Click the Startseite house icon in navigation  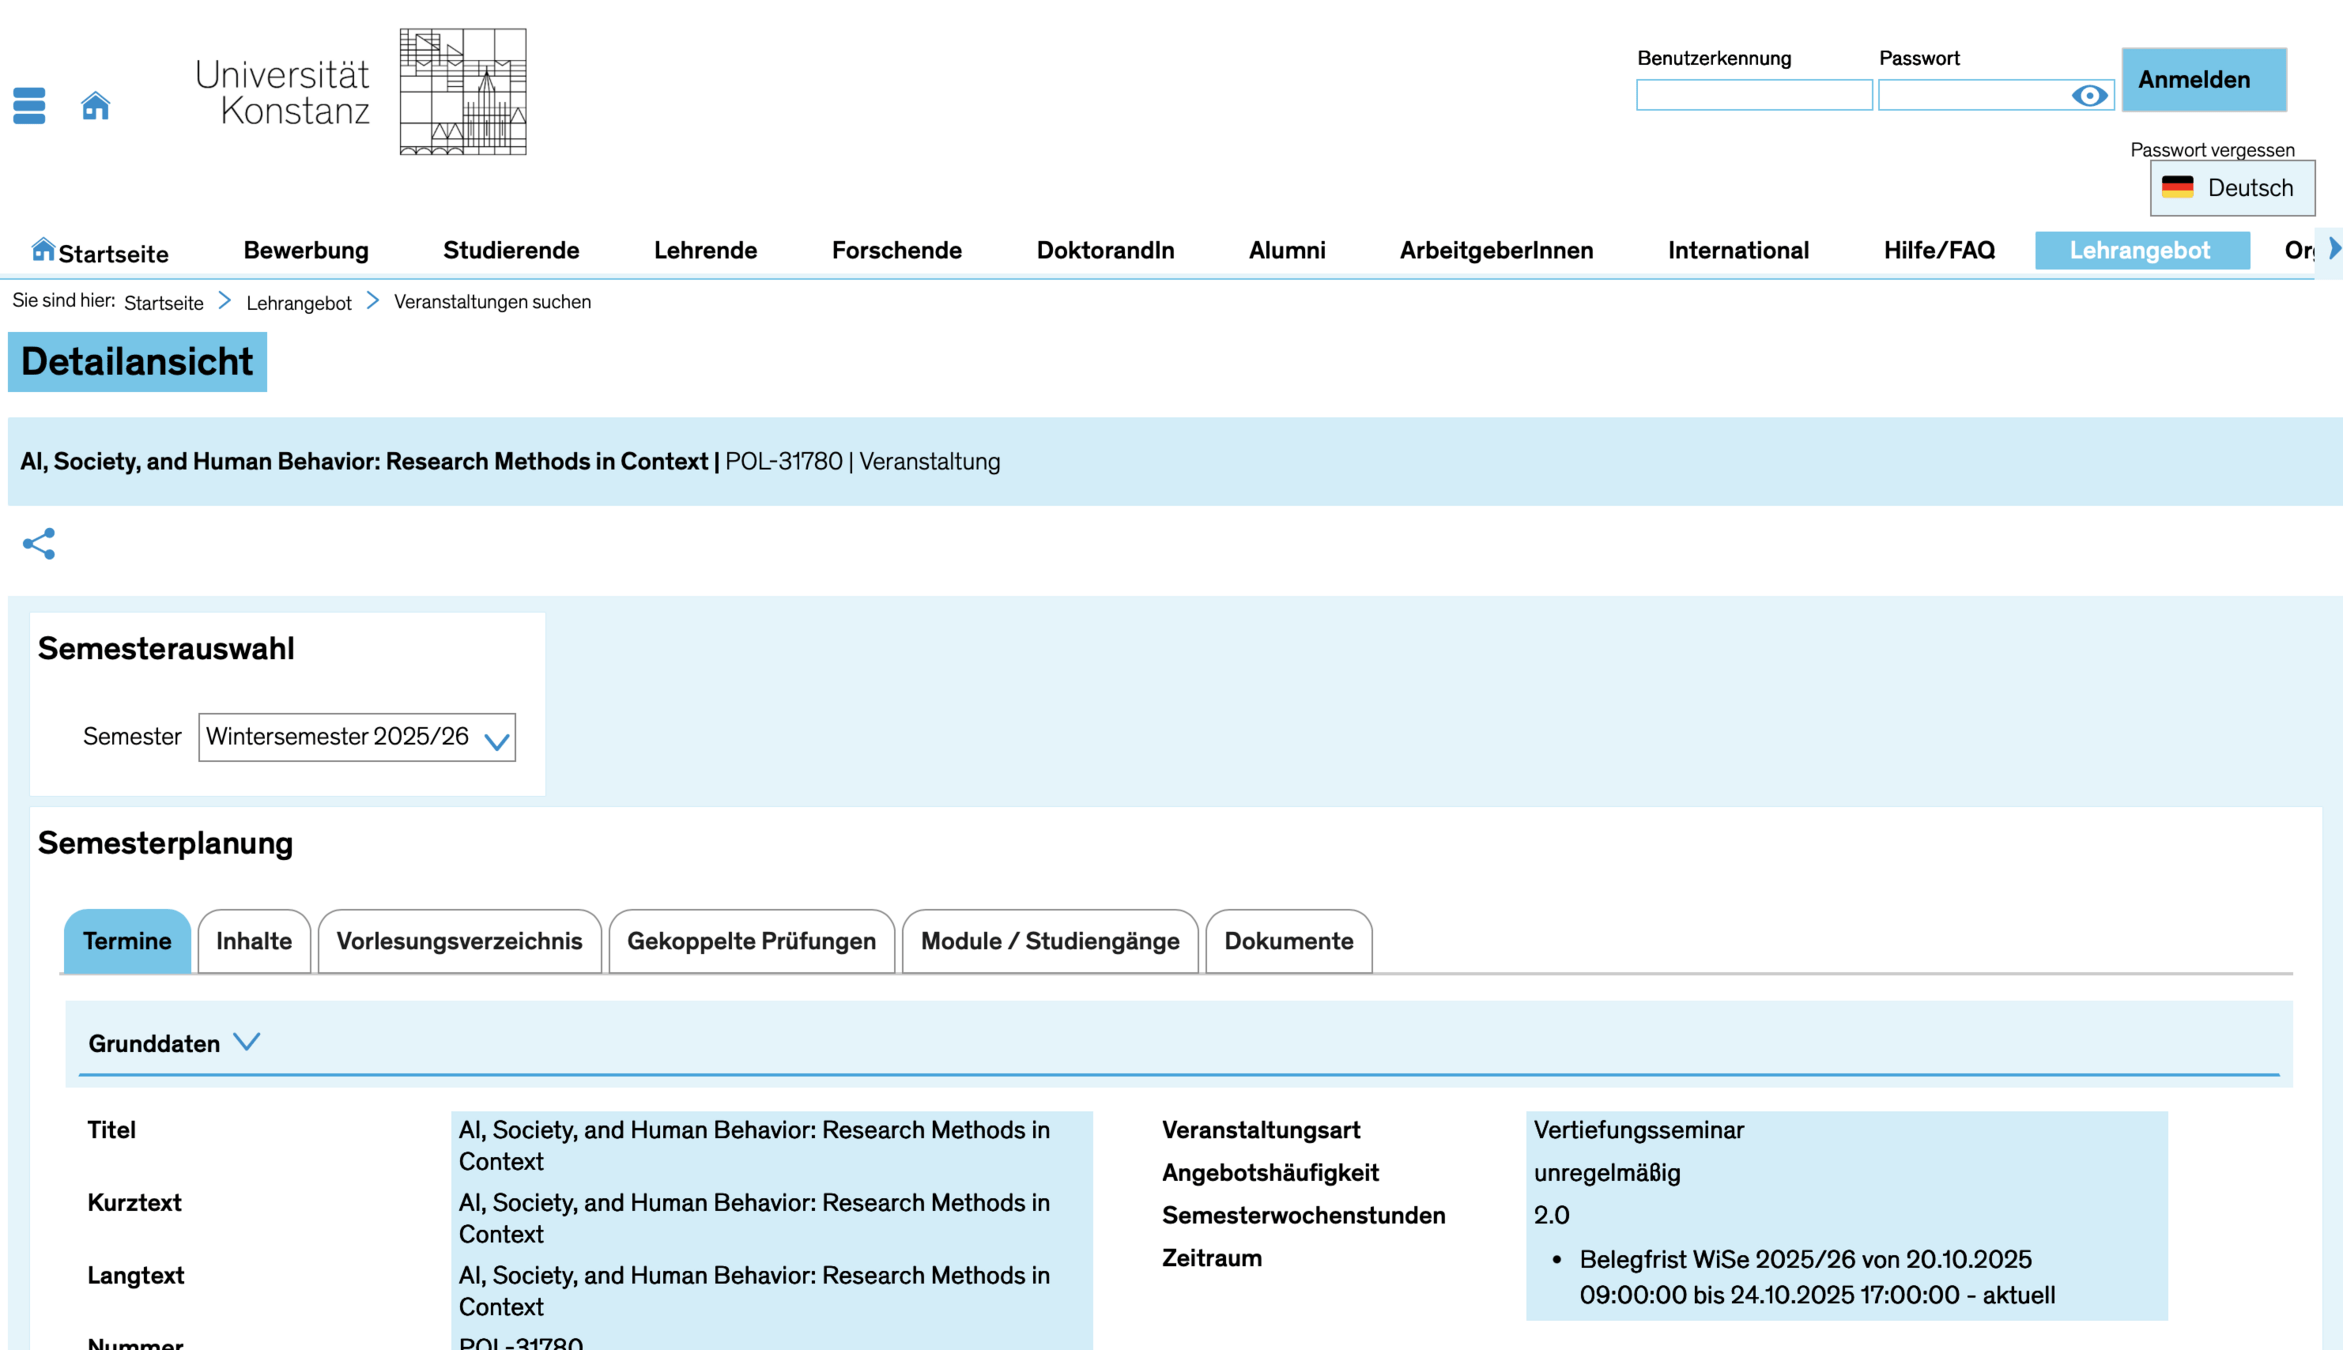(x=43, y=249)
